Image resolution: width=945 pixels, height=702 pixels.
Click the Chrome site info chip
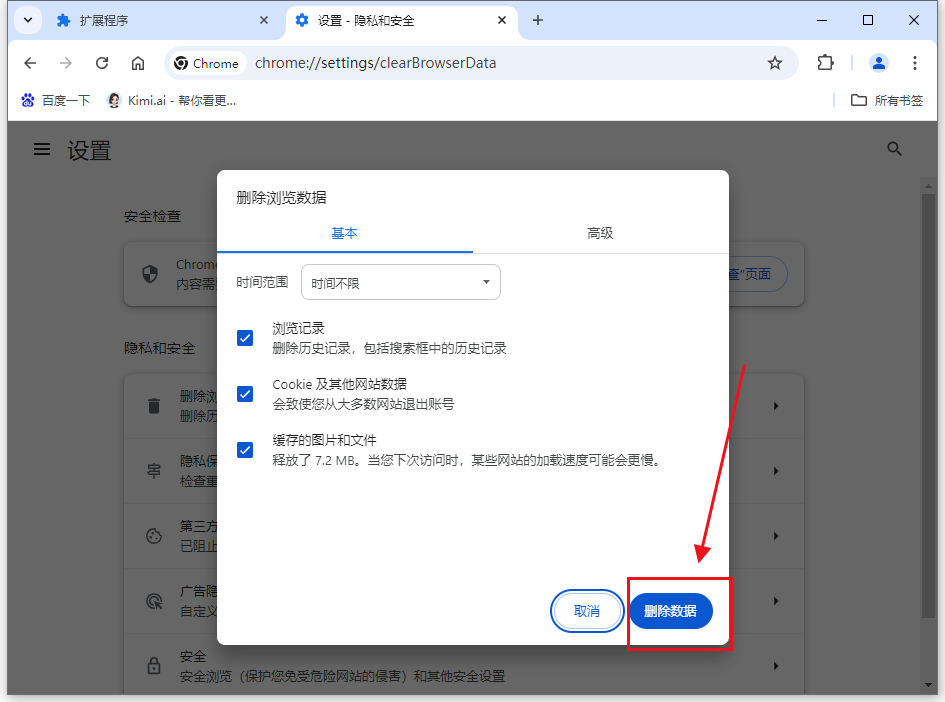[x=206, y=63]
